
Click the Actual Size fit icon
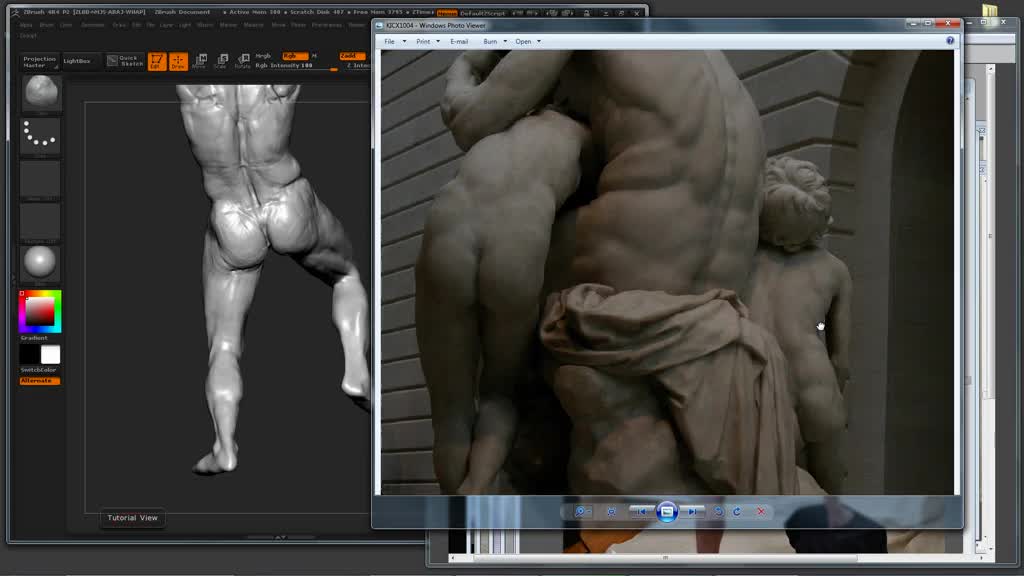611,512
